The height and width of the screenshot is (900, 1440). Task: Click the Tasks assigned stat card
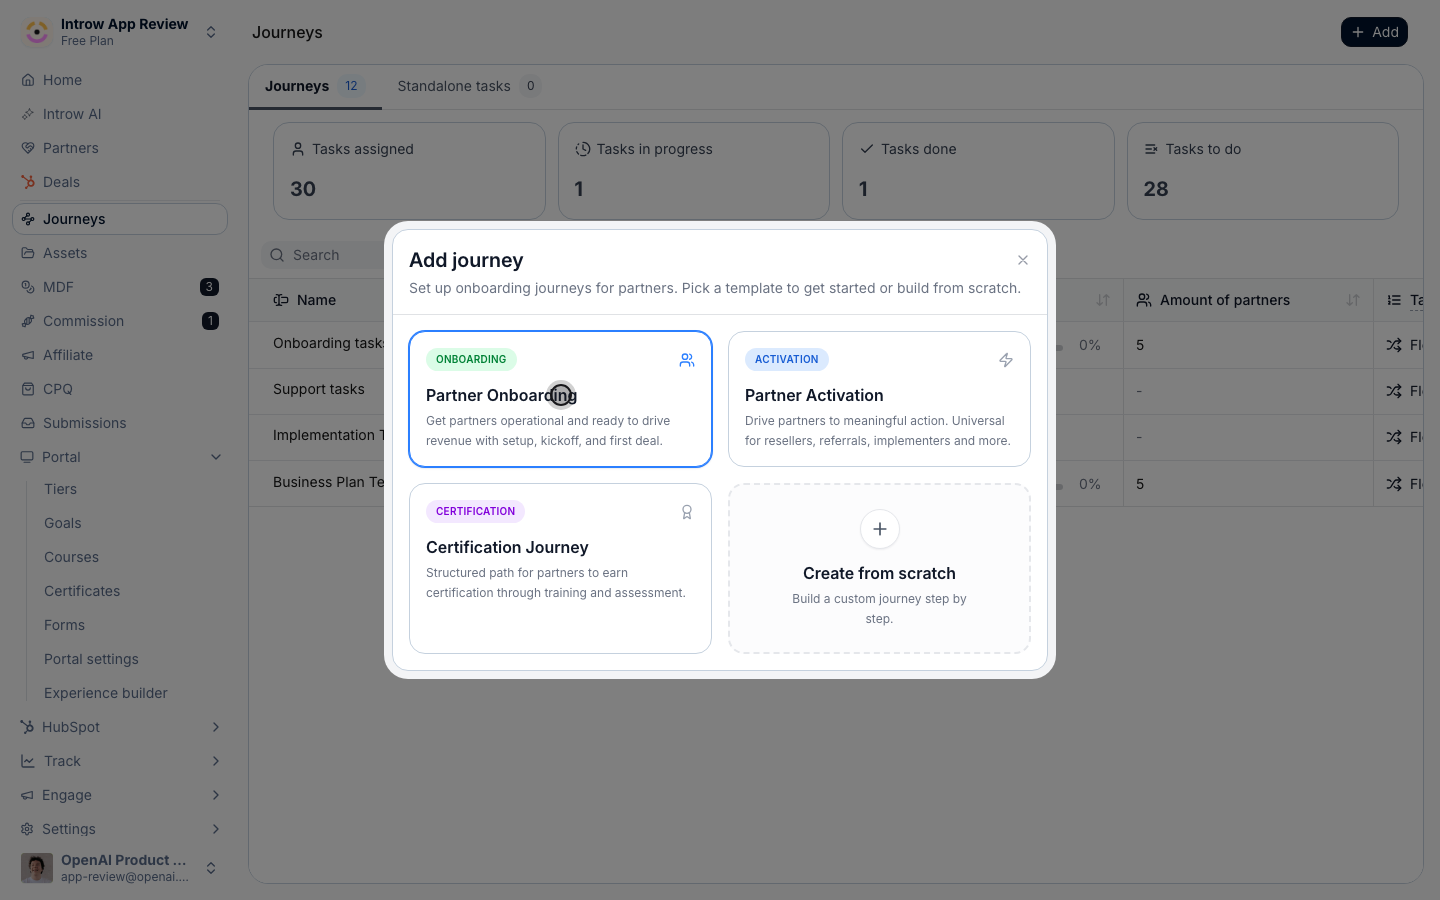click(409, 171)
